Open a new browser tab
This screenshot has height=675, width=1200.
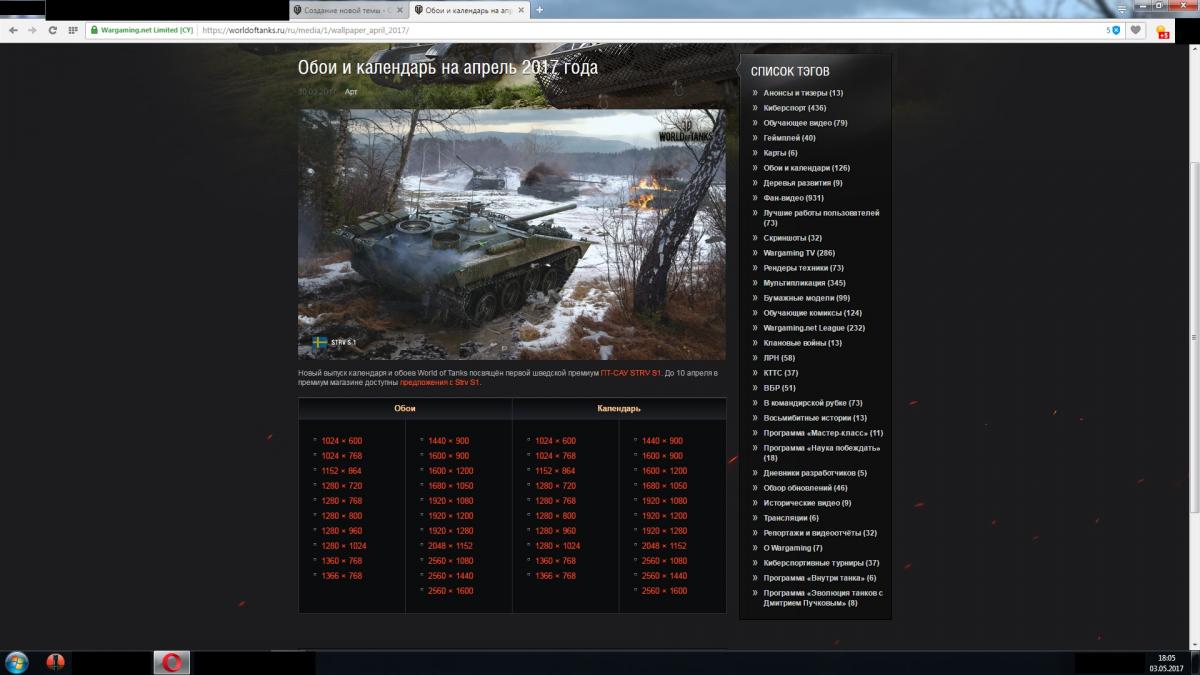(x=540, y=9)
